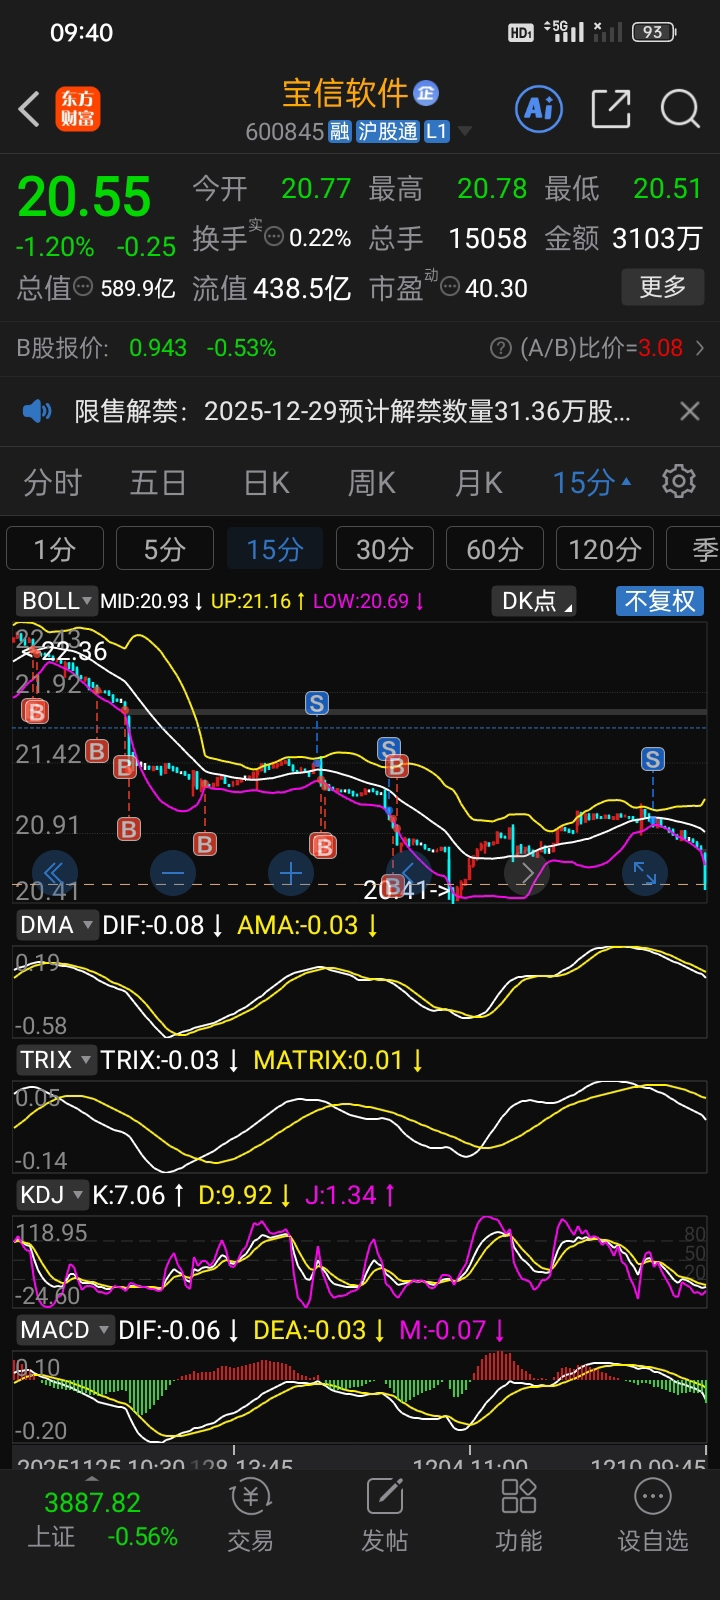
Task: Tap the 企 enterprise badge next to title
Action: click(426, 93)
